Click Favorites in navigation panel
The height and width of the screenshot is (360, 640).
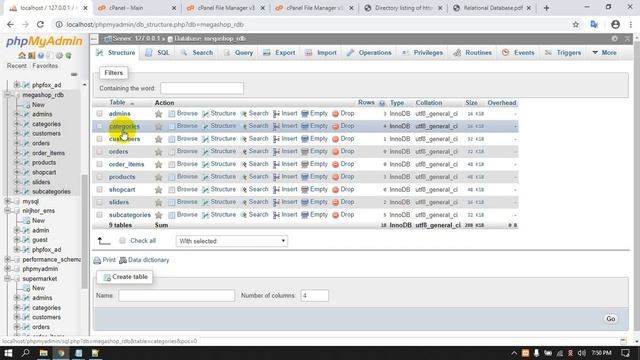coord(45,66)
